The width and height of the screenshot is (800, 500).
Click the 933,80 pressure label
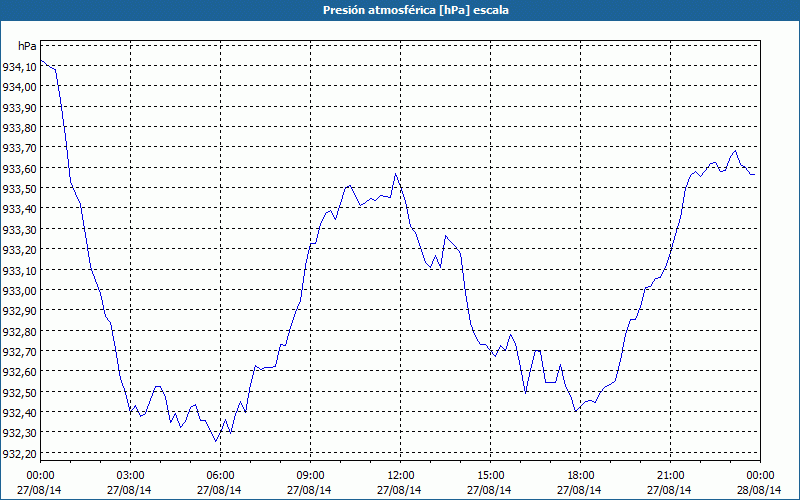20,128
